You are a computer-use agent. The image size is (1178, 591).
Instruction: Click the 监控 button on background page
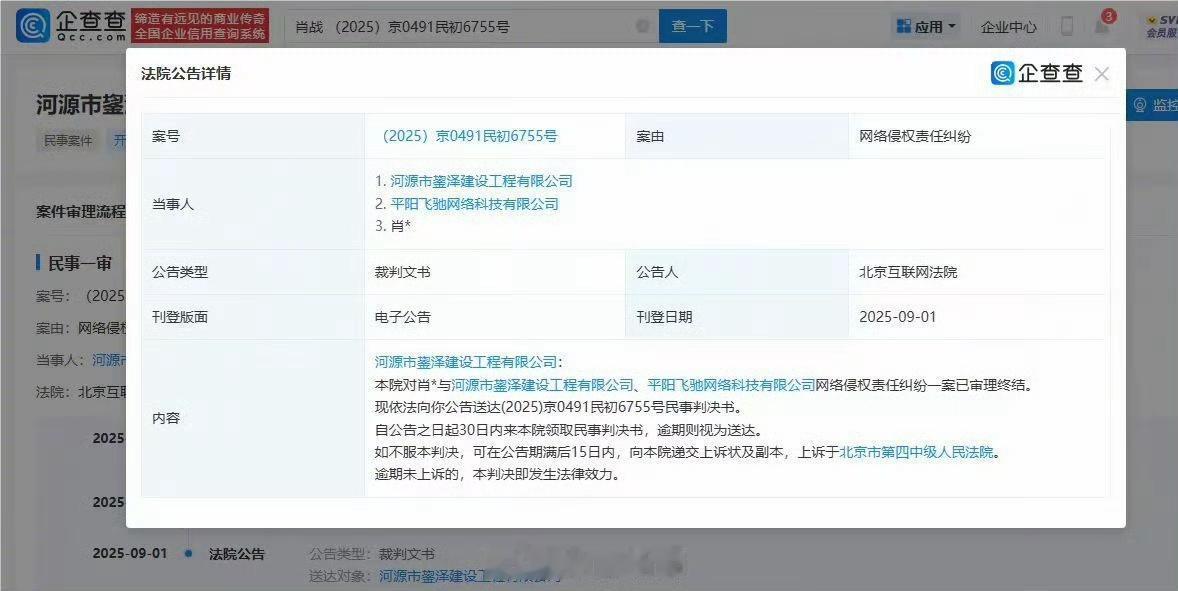tap(1154, 104)
